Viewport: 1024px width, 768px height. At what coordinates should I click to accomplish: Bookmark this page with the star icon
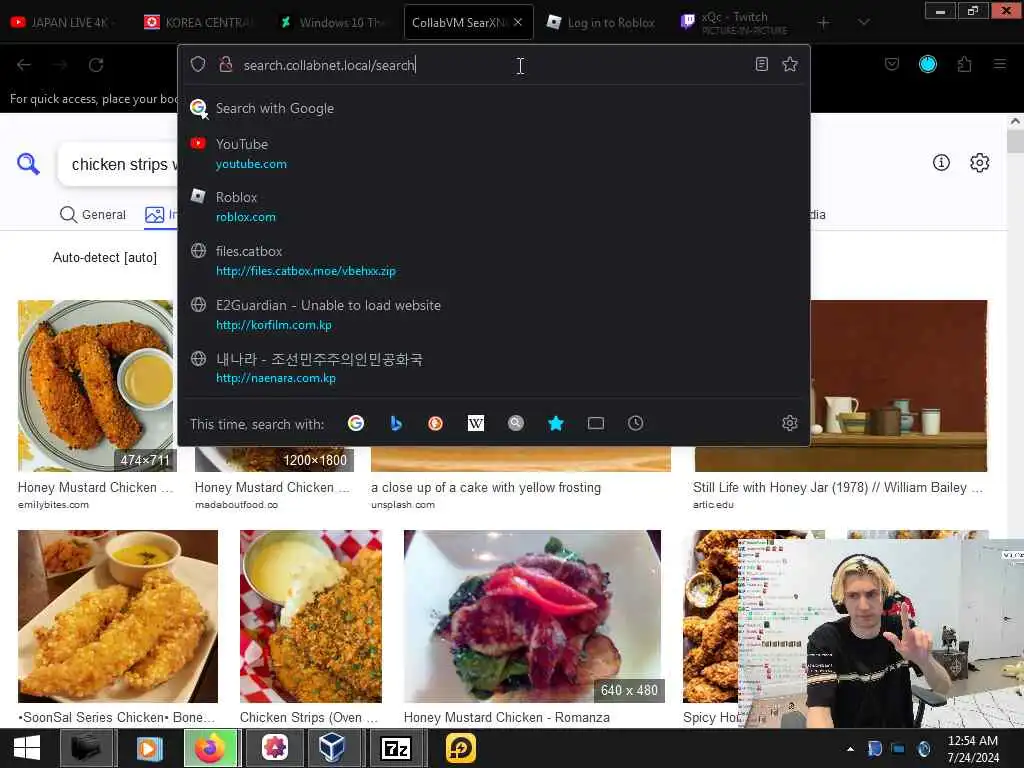[790, 64]
